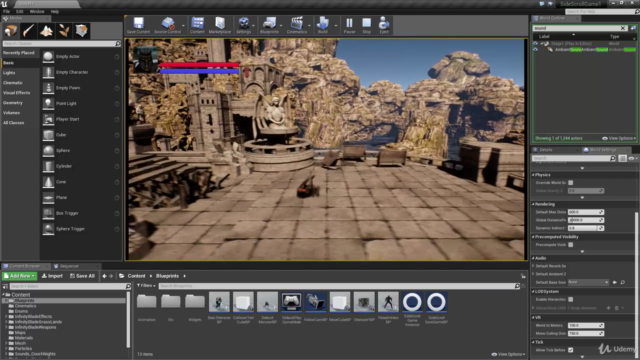Image resolution: width=640 pixels, height=360 pixels.
Task: Open the File menu
Action: coord(7,11)
